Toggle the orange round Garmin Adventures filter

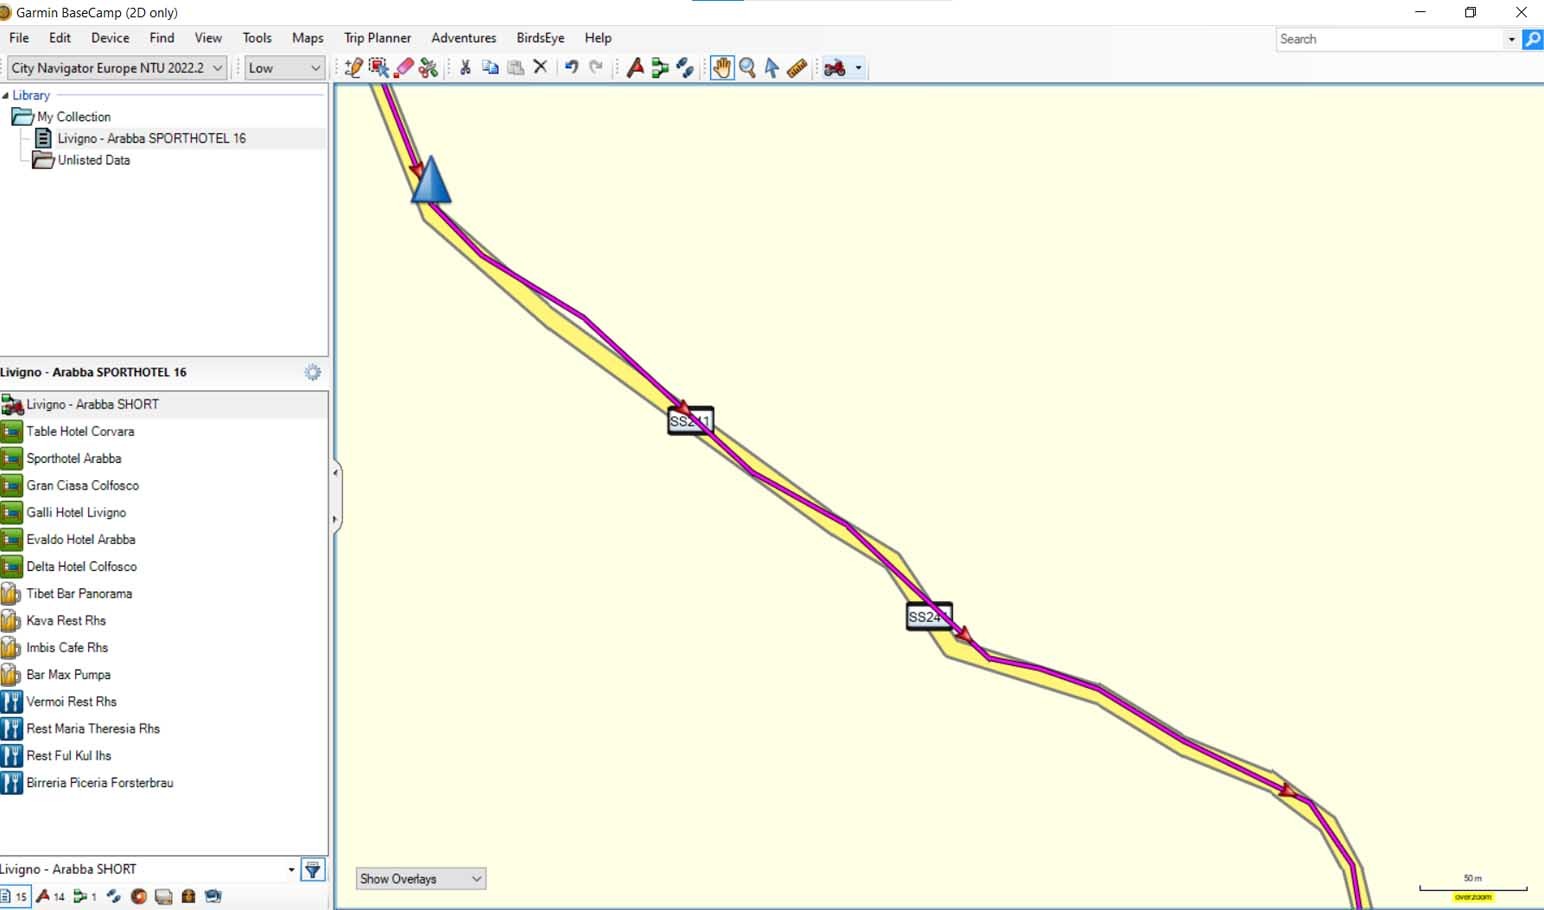point(139,896)
